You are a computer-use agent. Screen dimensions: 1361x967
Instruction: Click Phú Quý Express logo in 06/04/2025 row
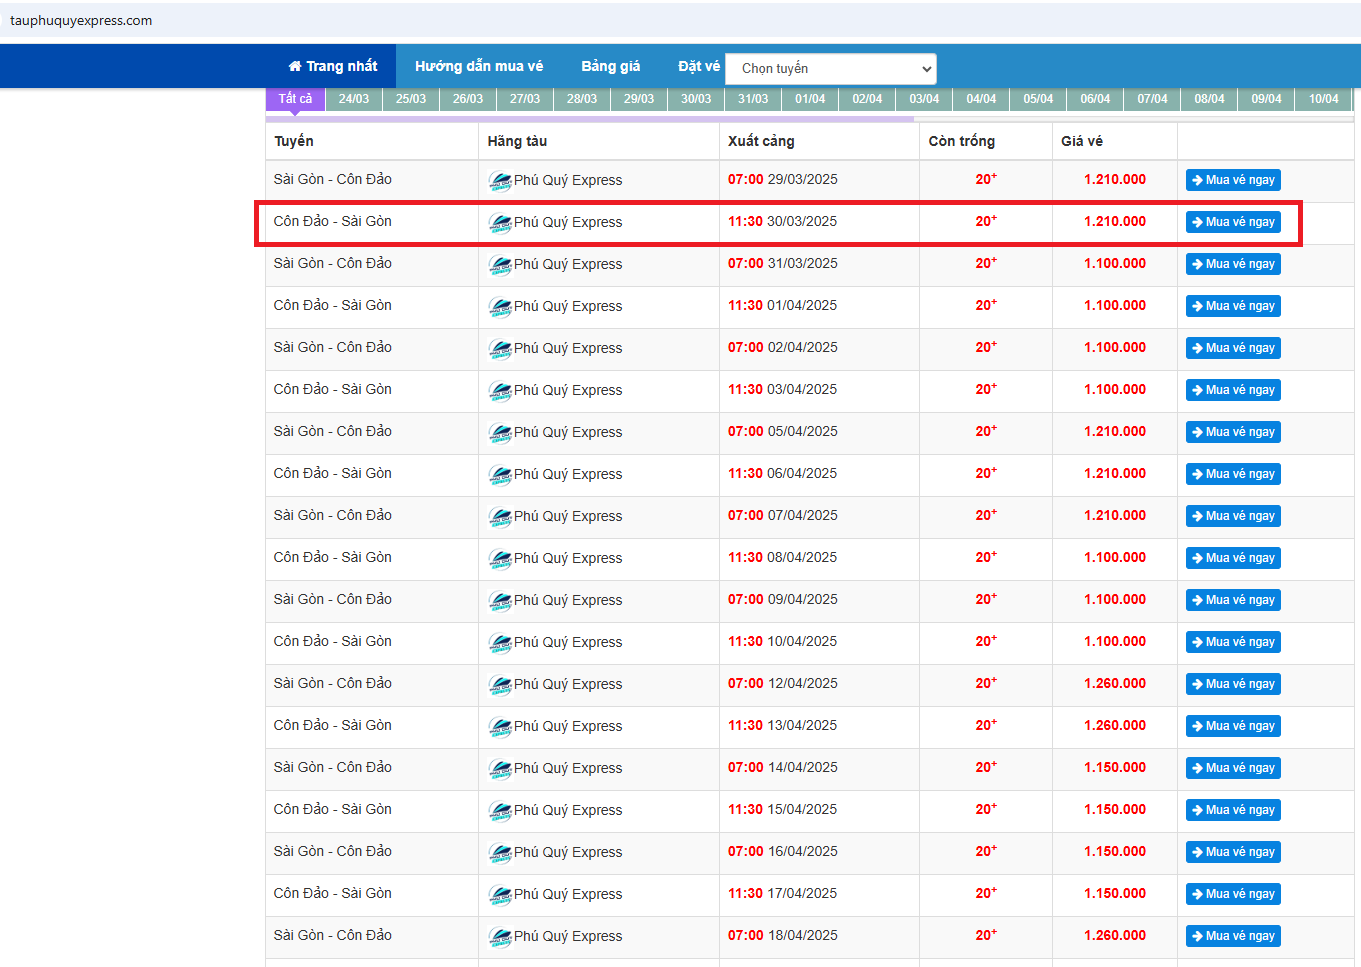pos(500,475)
